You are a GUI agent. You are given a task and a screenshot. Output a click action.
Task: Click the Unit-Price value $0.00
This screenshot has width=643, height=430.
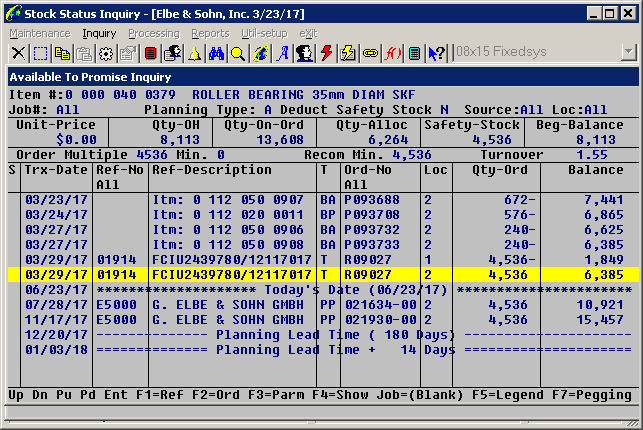pos(76,140)
